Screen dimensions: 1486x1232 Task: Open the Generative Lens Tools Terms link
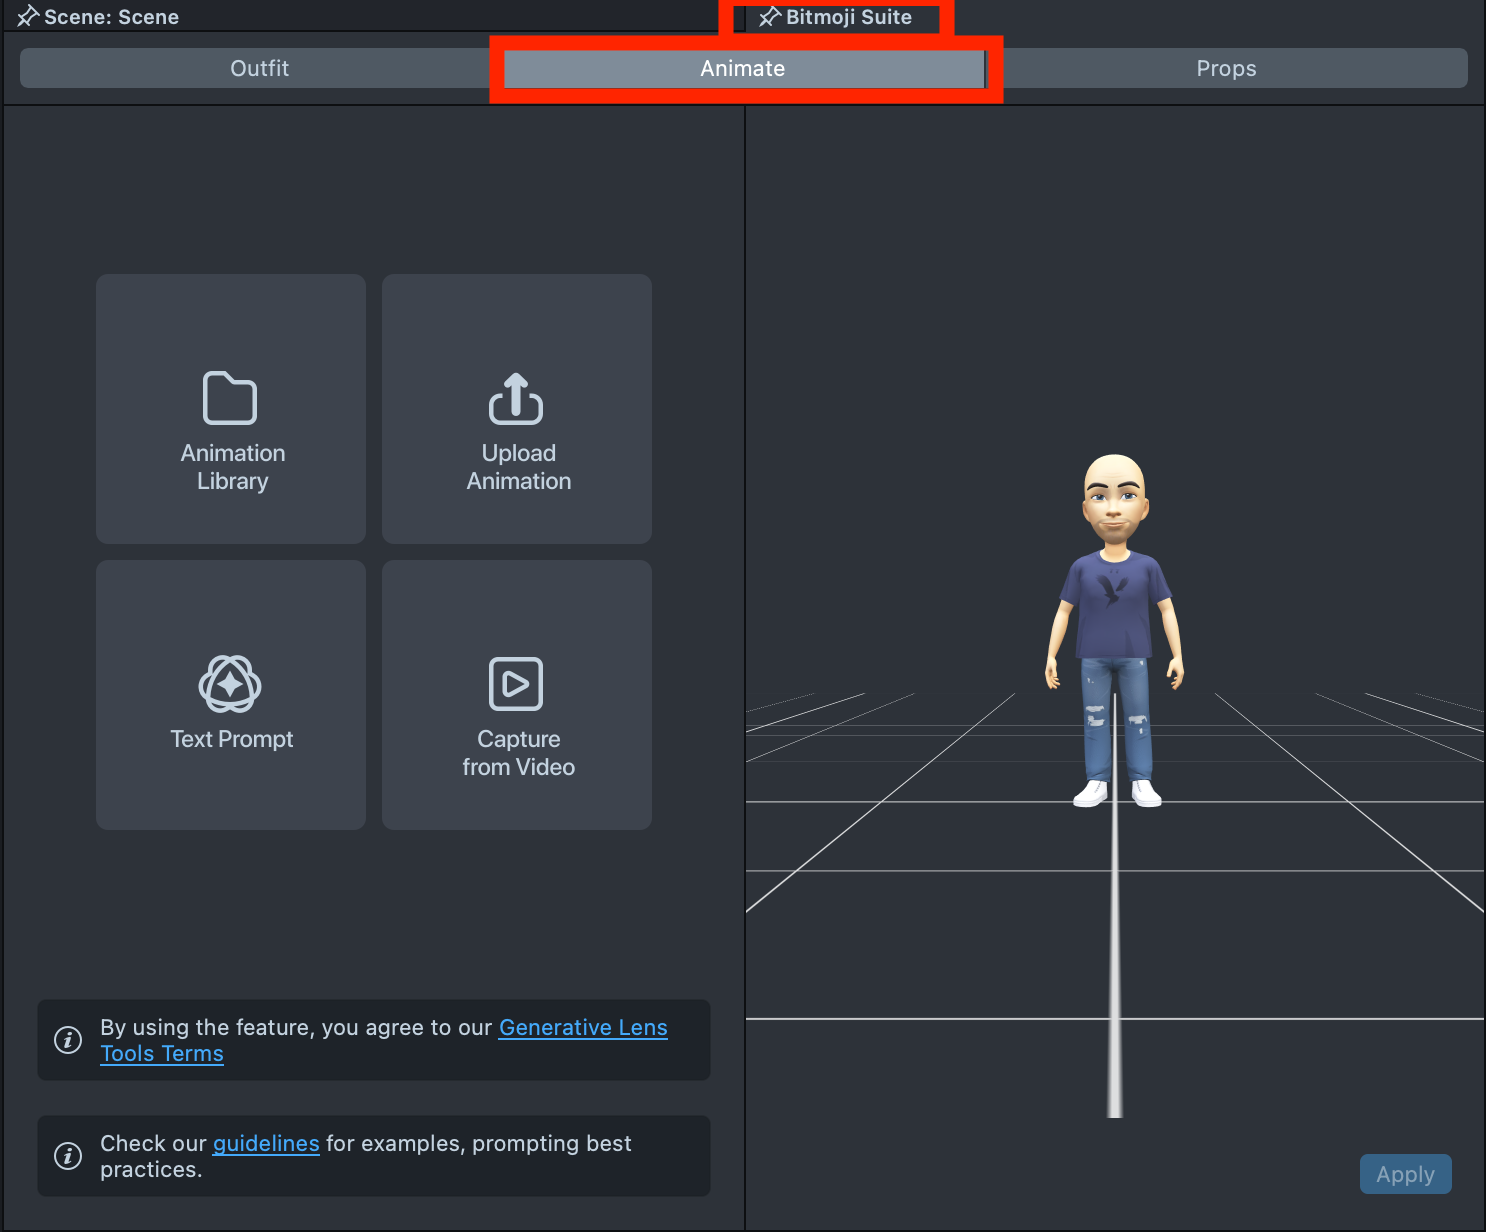click(582, 1028)
